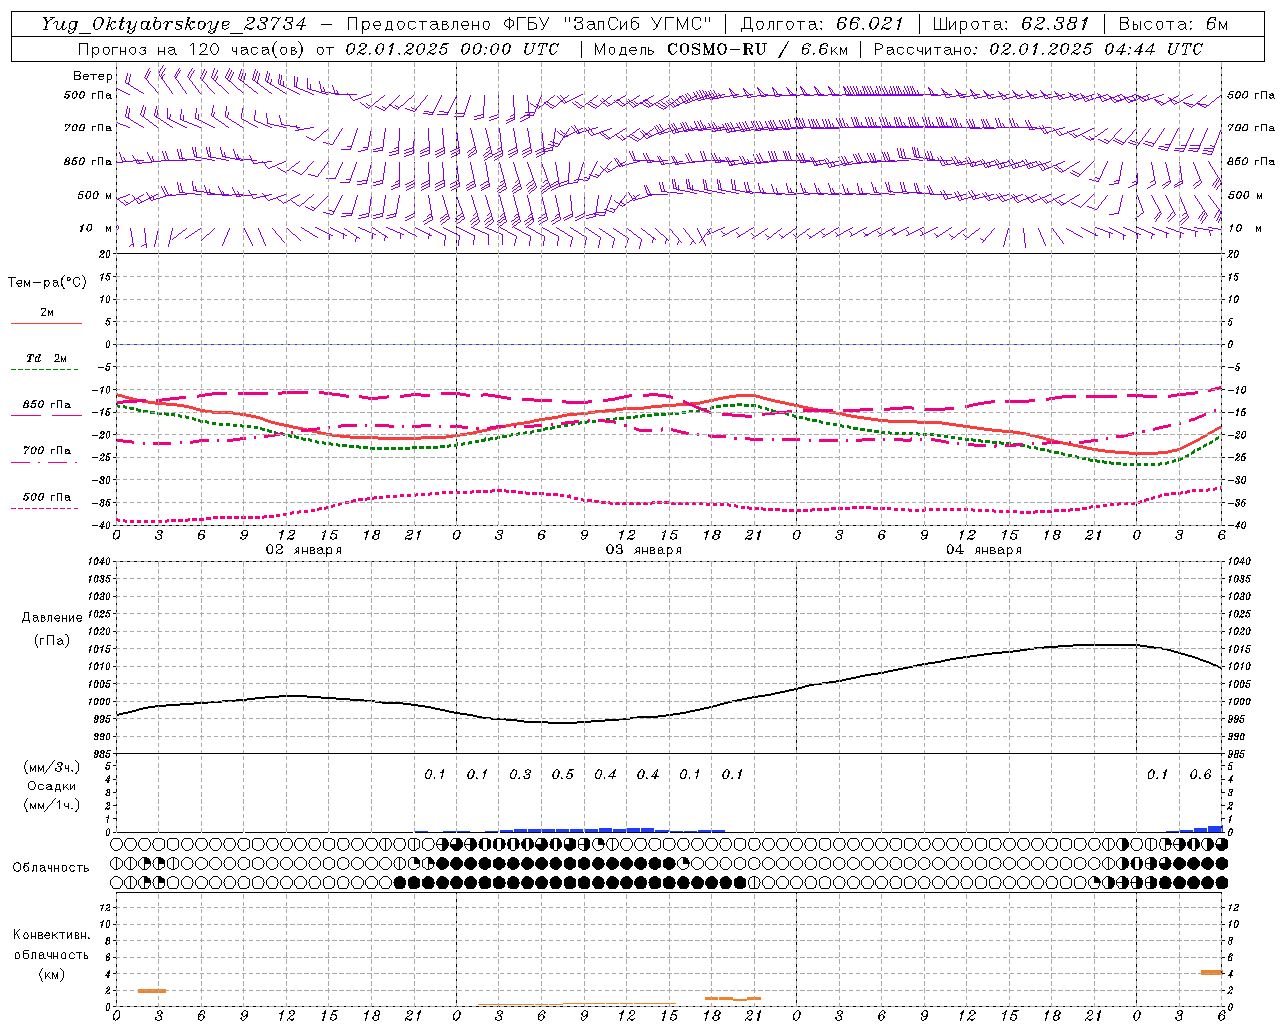Click the 0.6 precipitation value
This screenshot has width=1280, height=1024.
tap(1200, 775)
